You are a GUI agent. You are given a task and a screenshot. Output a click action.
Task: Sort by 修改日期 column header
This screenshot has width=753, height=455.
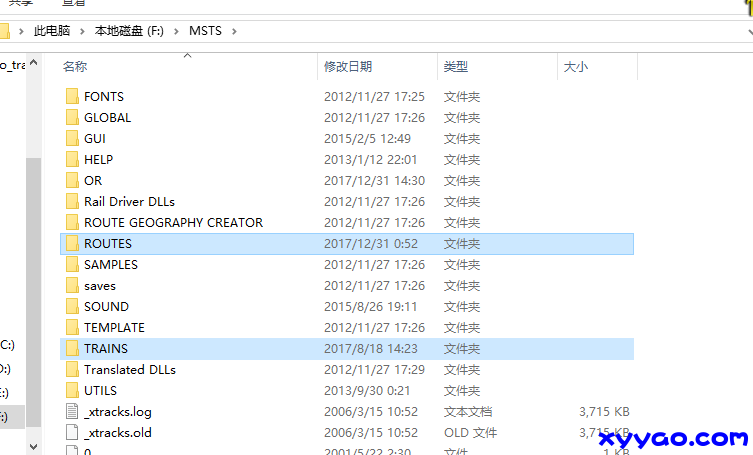pyautogui.click(x=348, y=67)
